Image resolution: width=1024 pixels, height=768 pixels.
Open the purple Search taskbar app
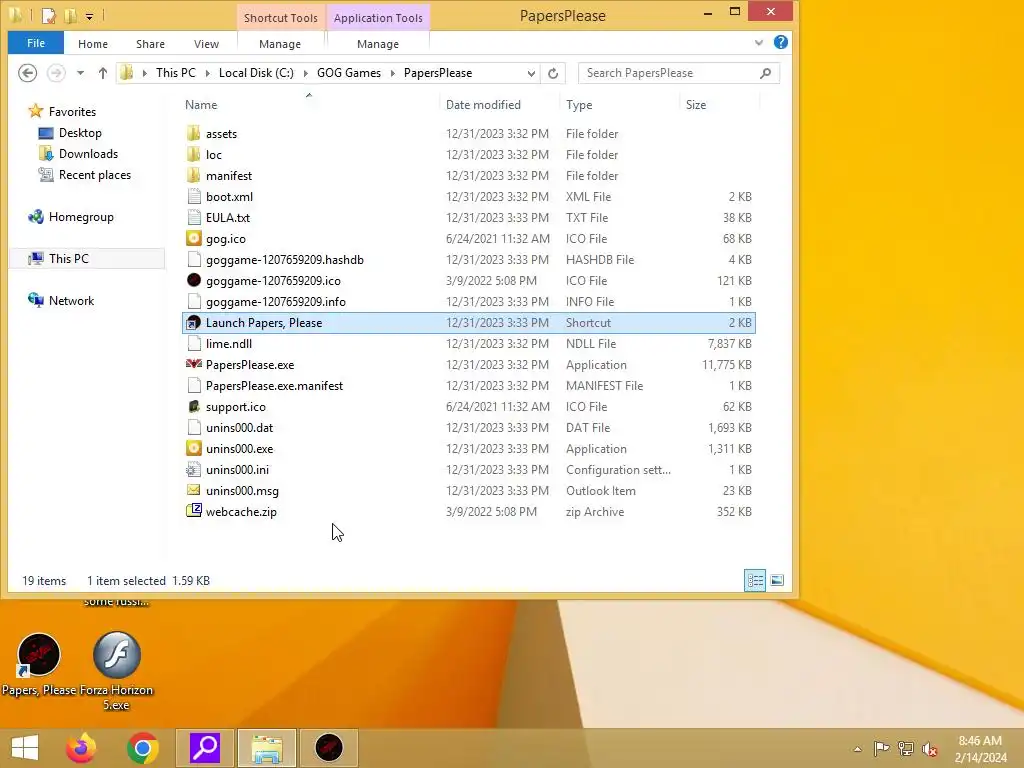coord(205,748)
